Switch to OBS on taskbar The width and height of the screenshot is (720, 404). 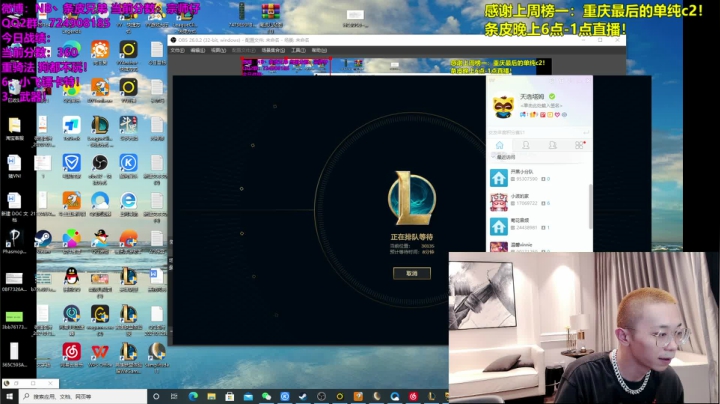click(321, 396)
